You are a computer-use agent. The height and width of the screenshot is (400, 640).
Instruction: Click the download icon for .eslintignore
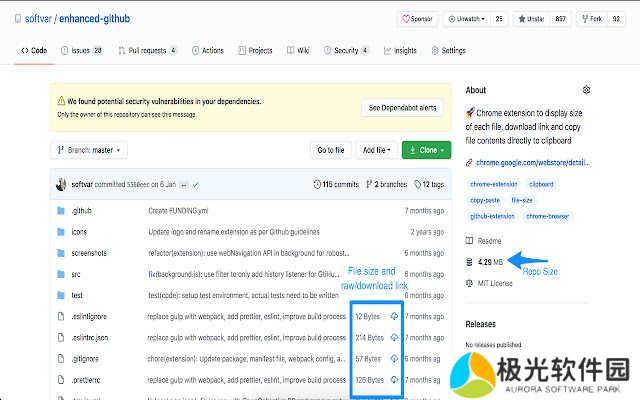(x=394, y=316)
